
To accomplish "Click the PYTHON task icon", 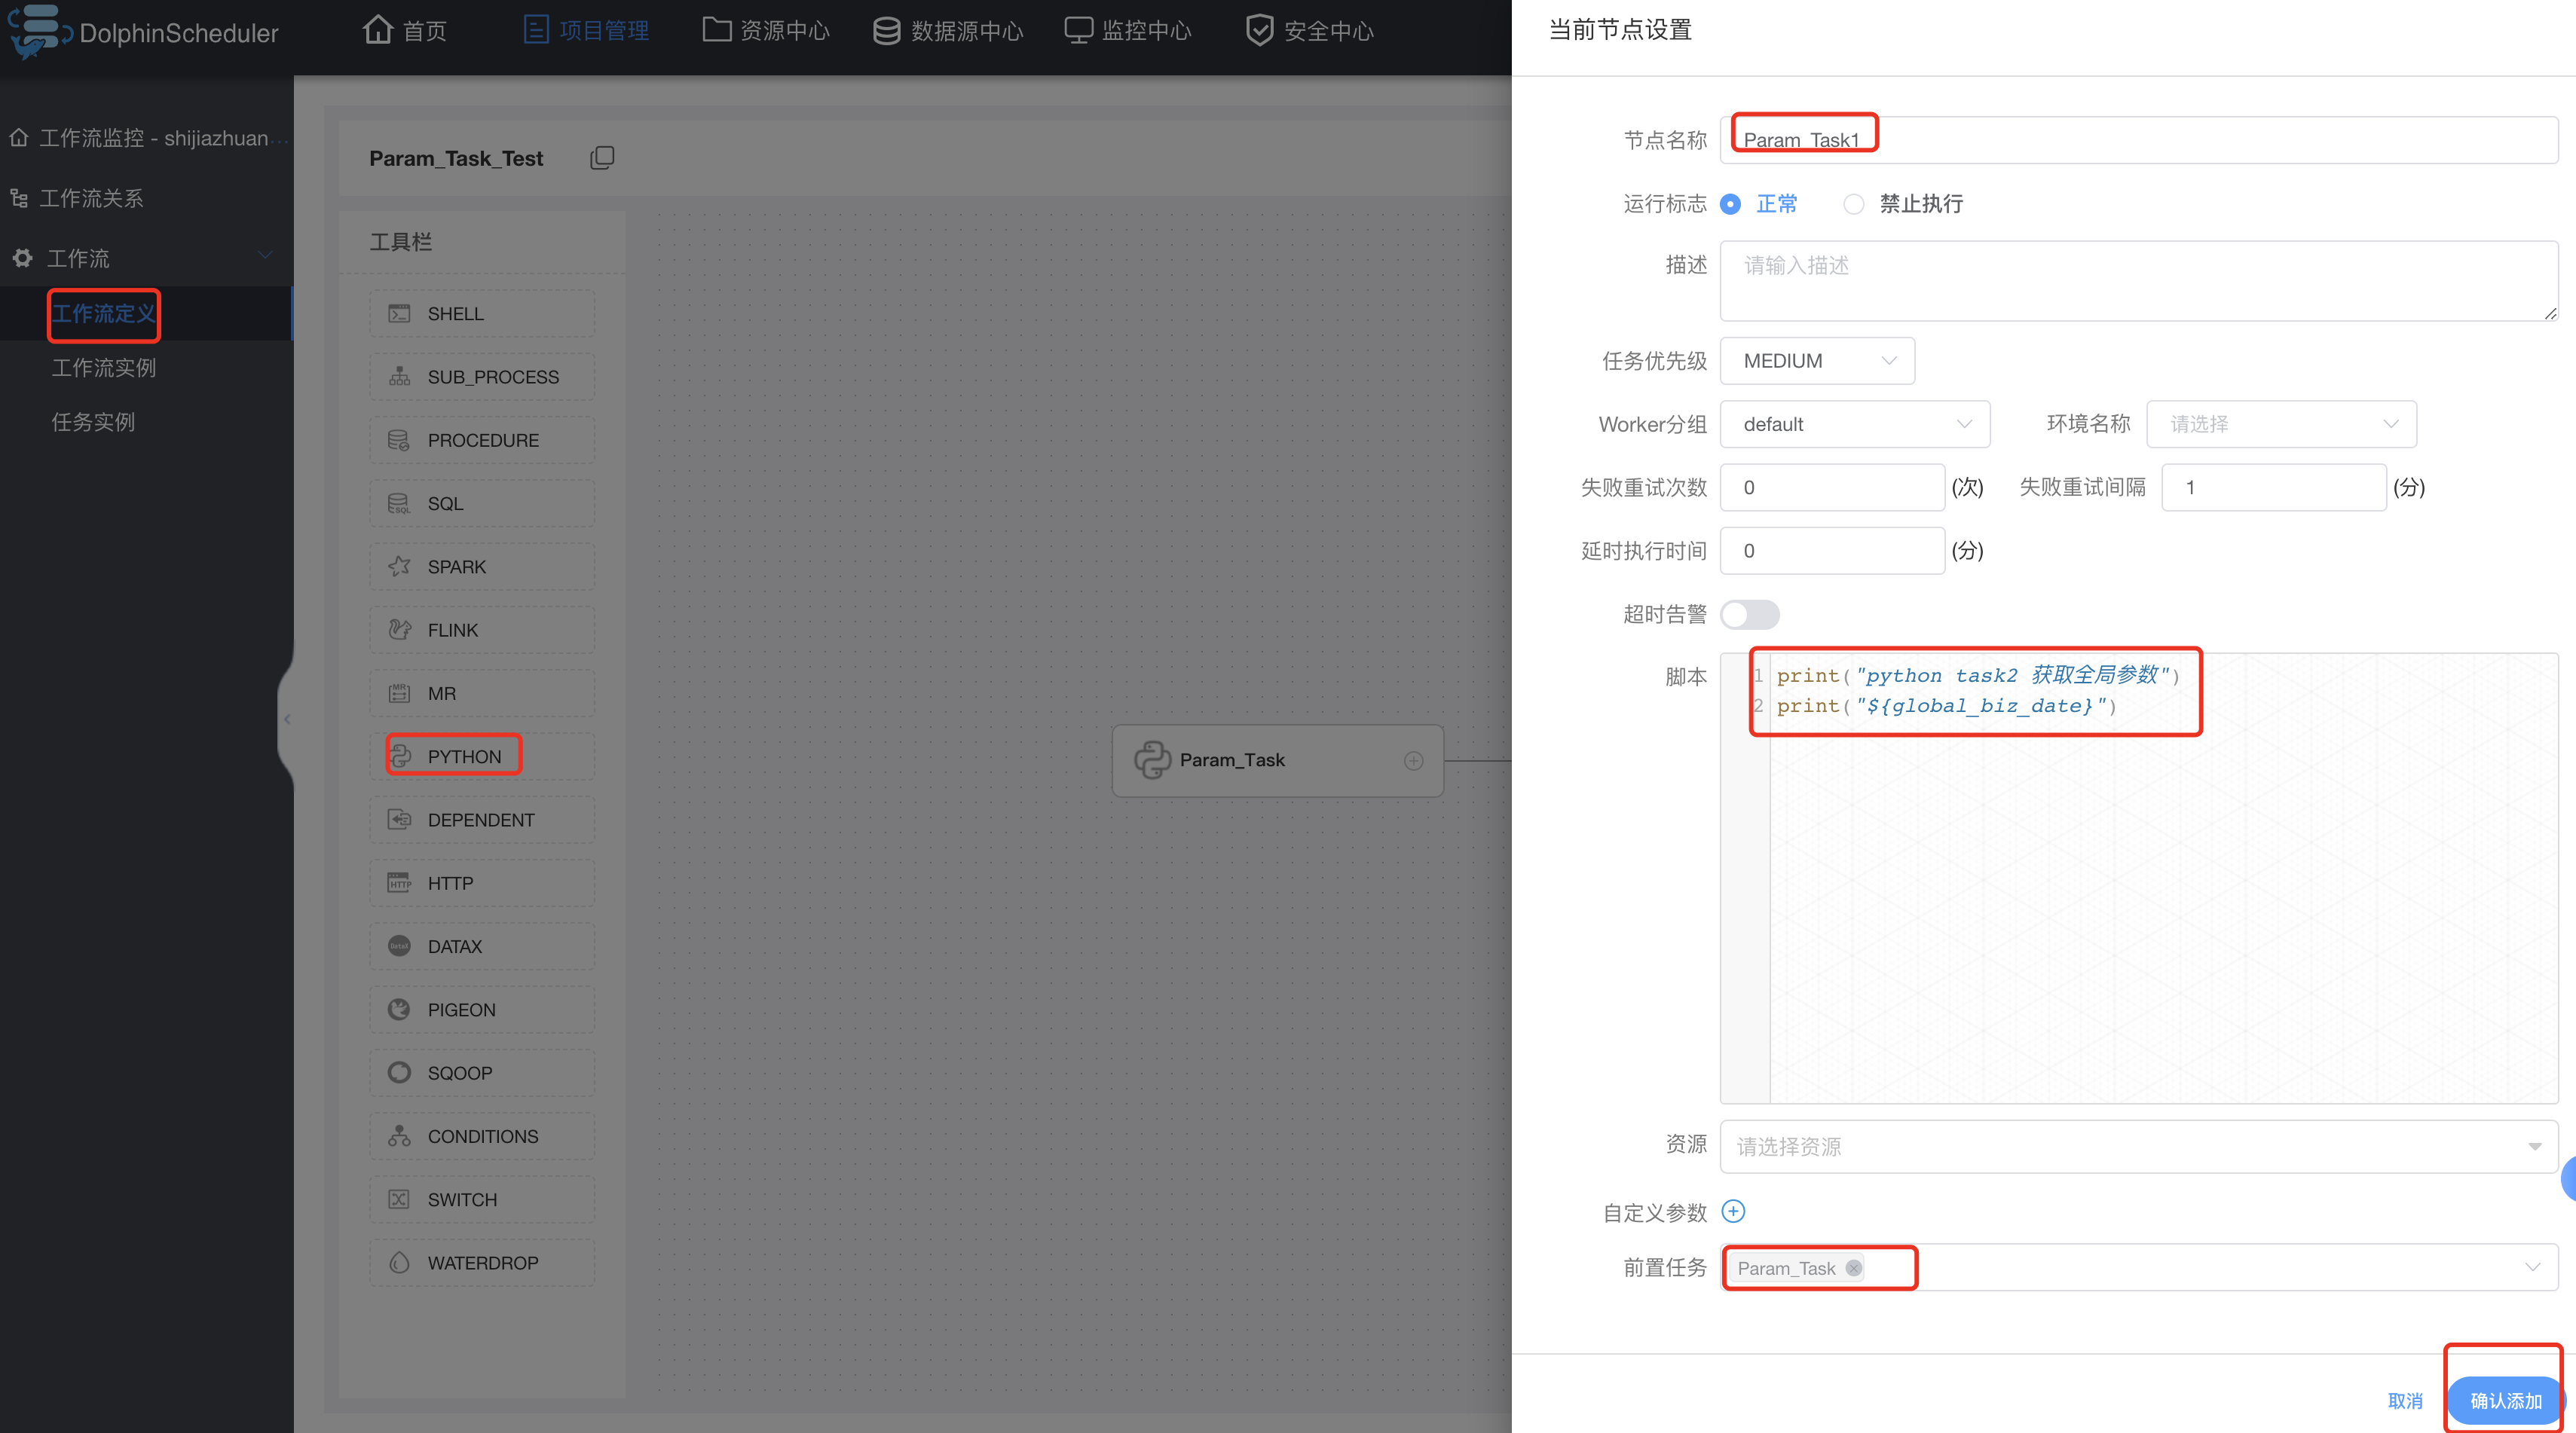I will coord(400,756).
